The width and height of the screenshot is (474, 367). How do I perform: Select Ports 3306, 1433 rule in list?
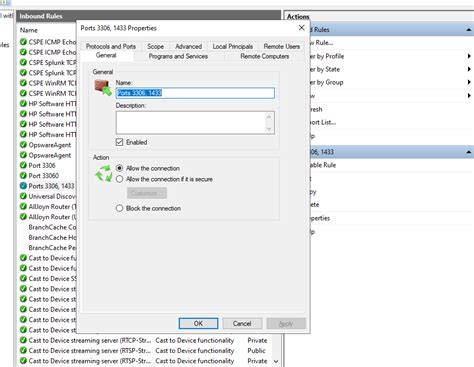click(51, 186)
